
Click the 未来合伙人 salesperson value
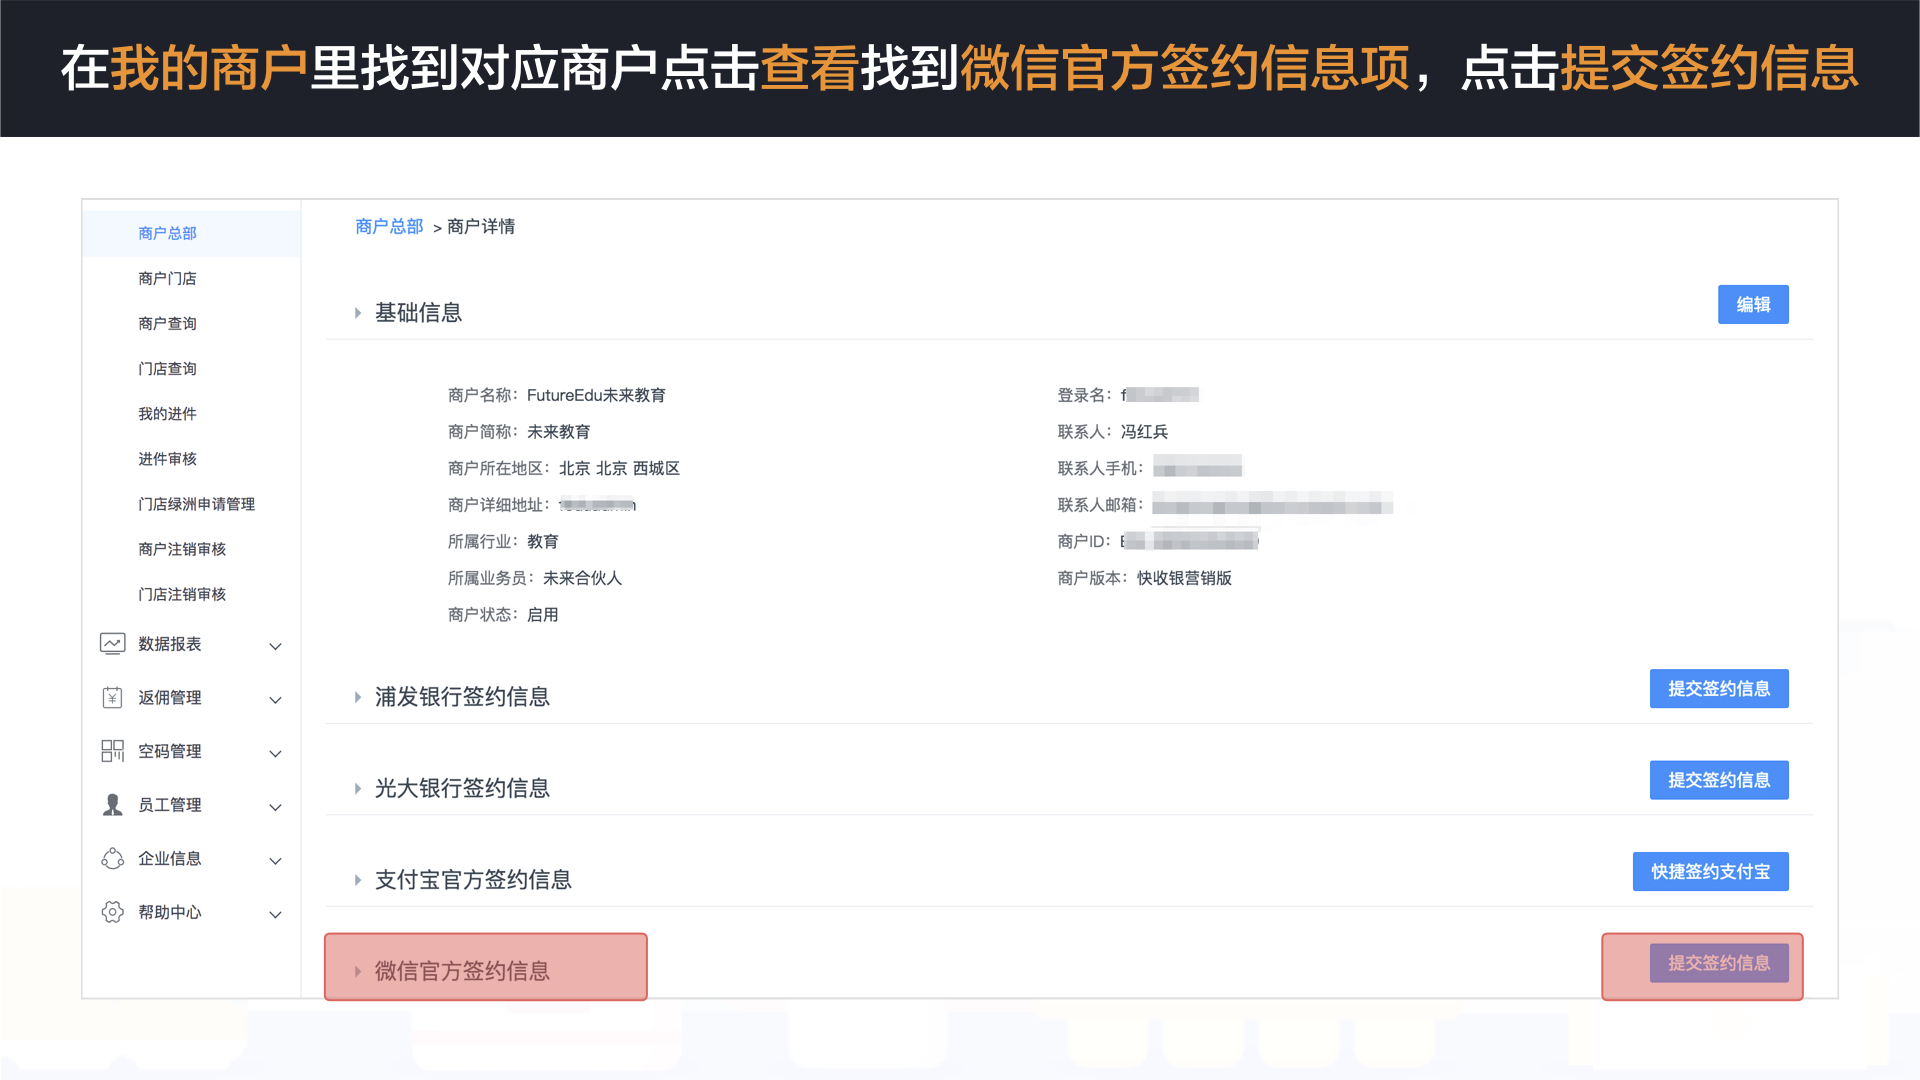coord(583,578)
